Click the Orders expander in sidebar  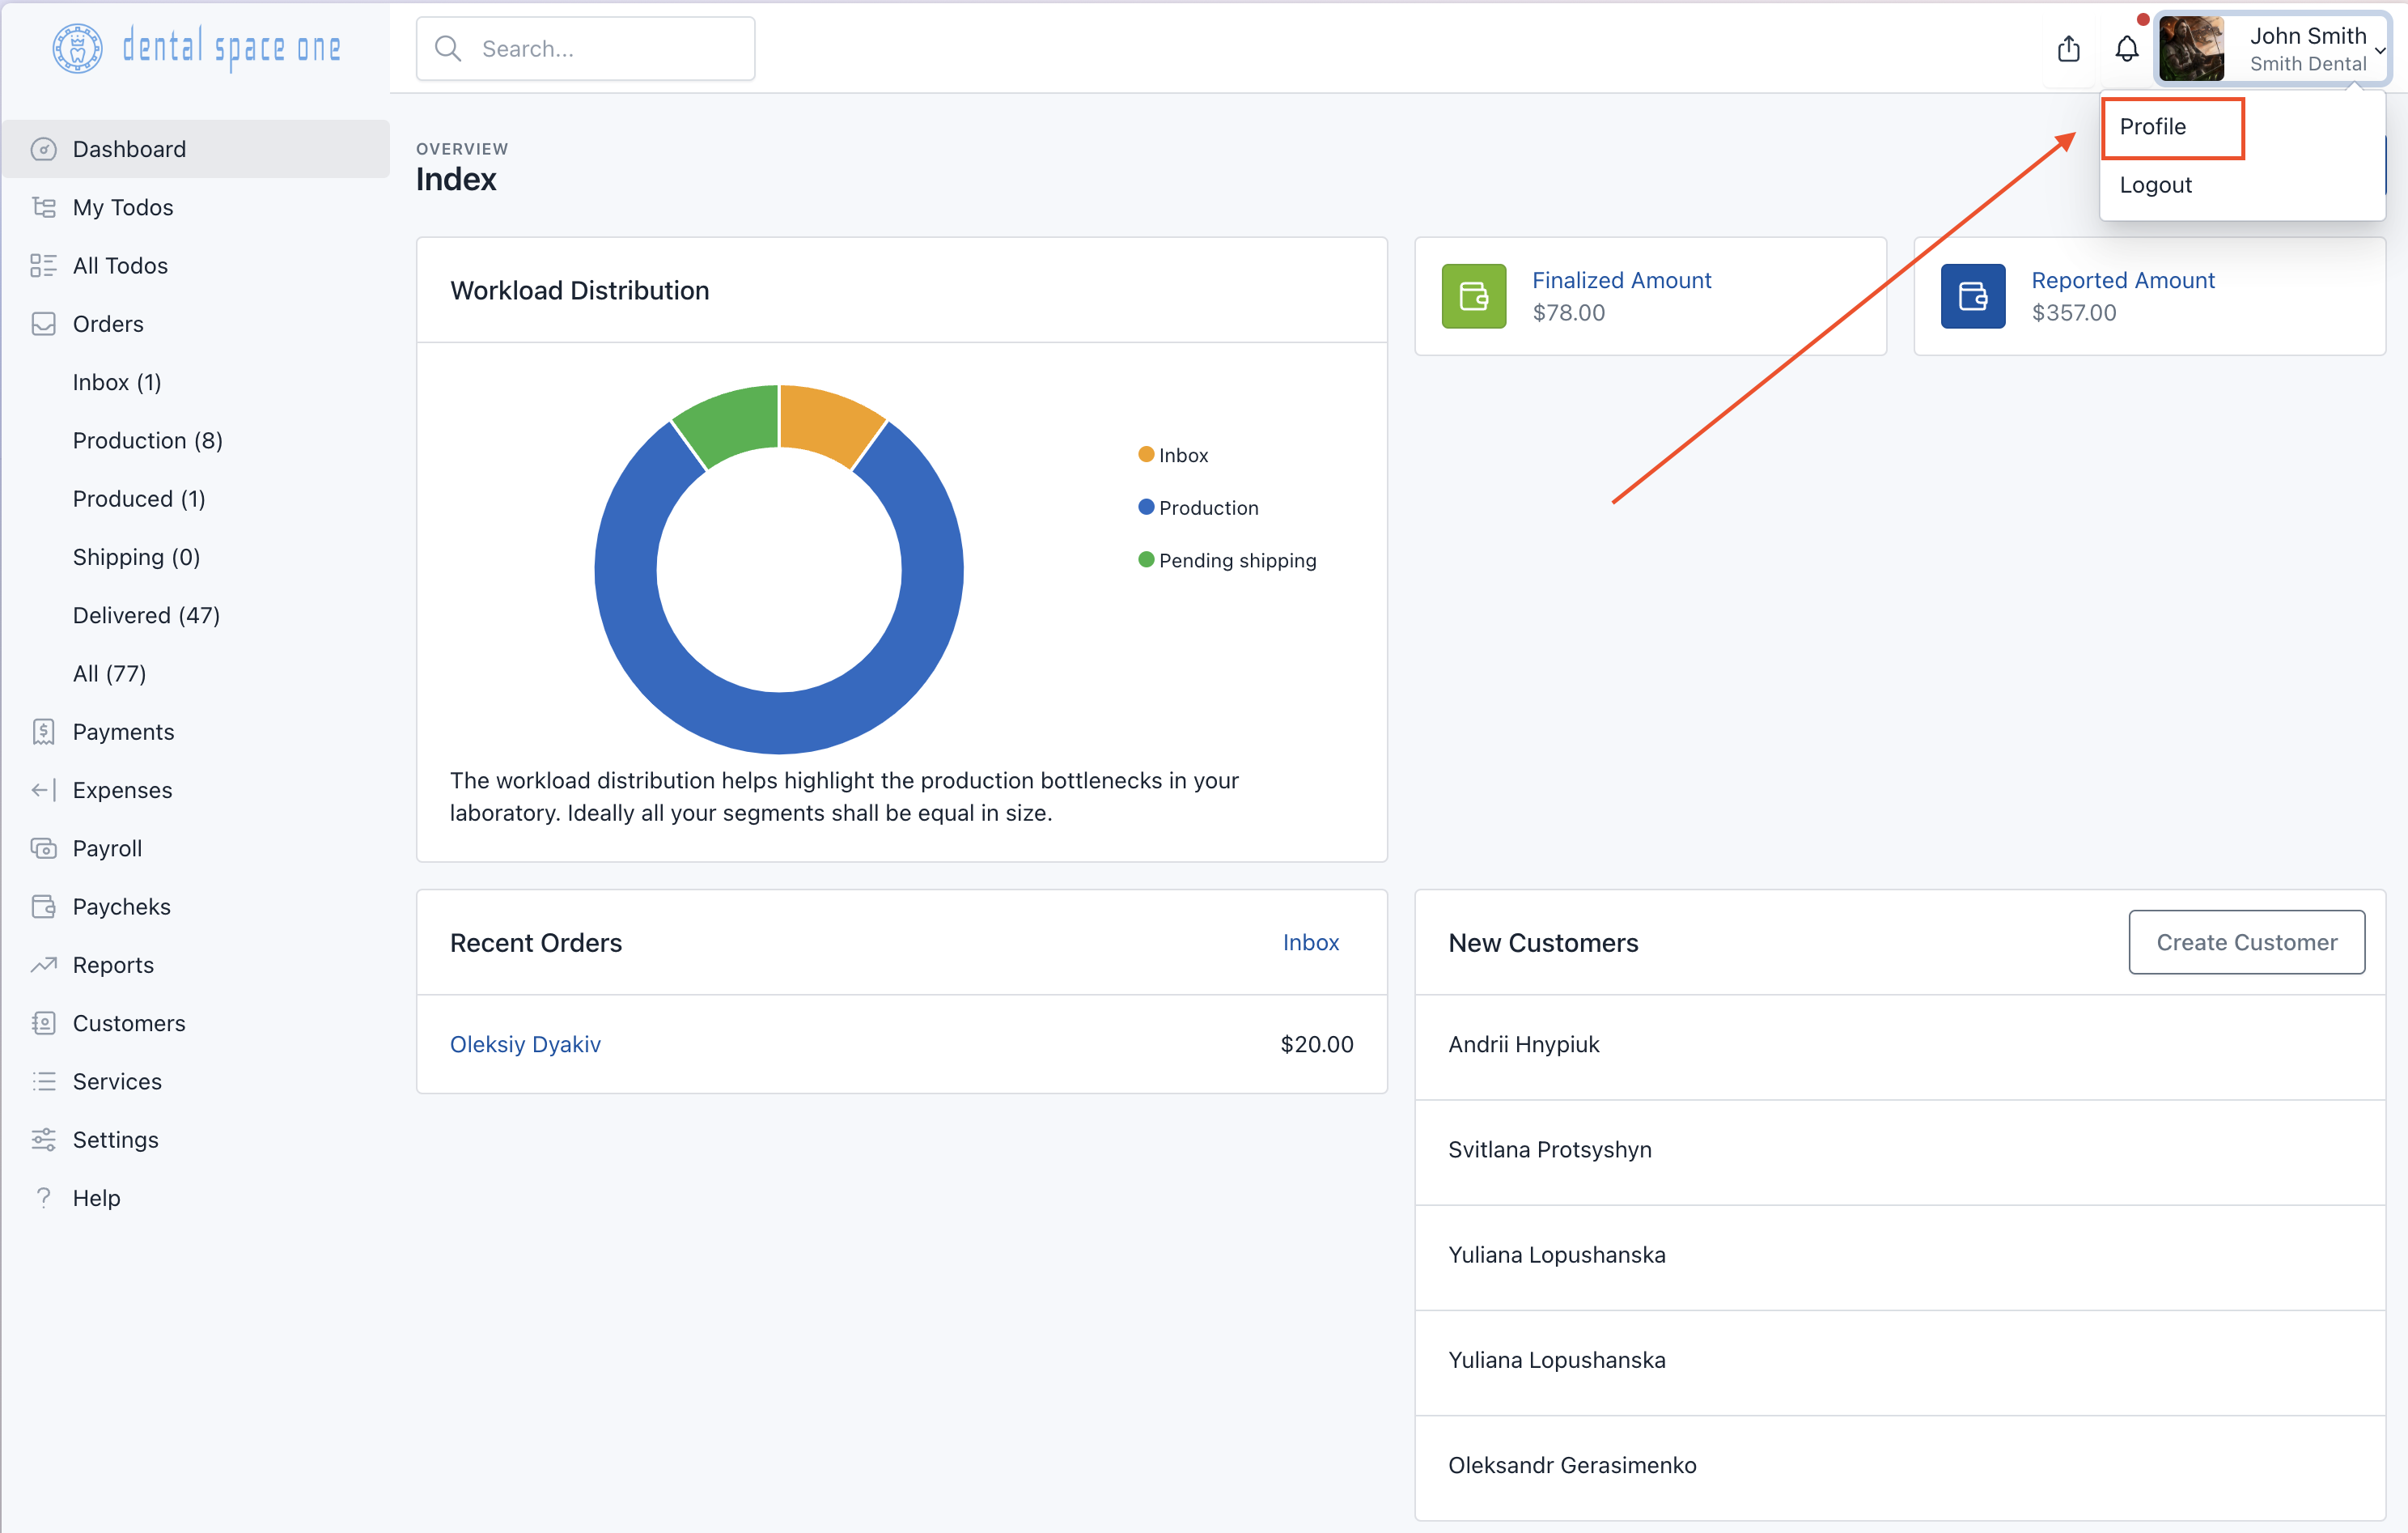click(x=107, y=323)
